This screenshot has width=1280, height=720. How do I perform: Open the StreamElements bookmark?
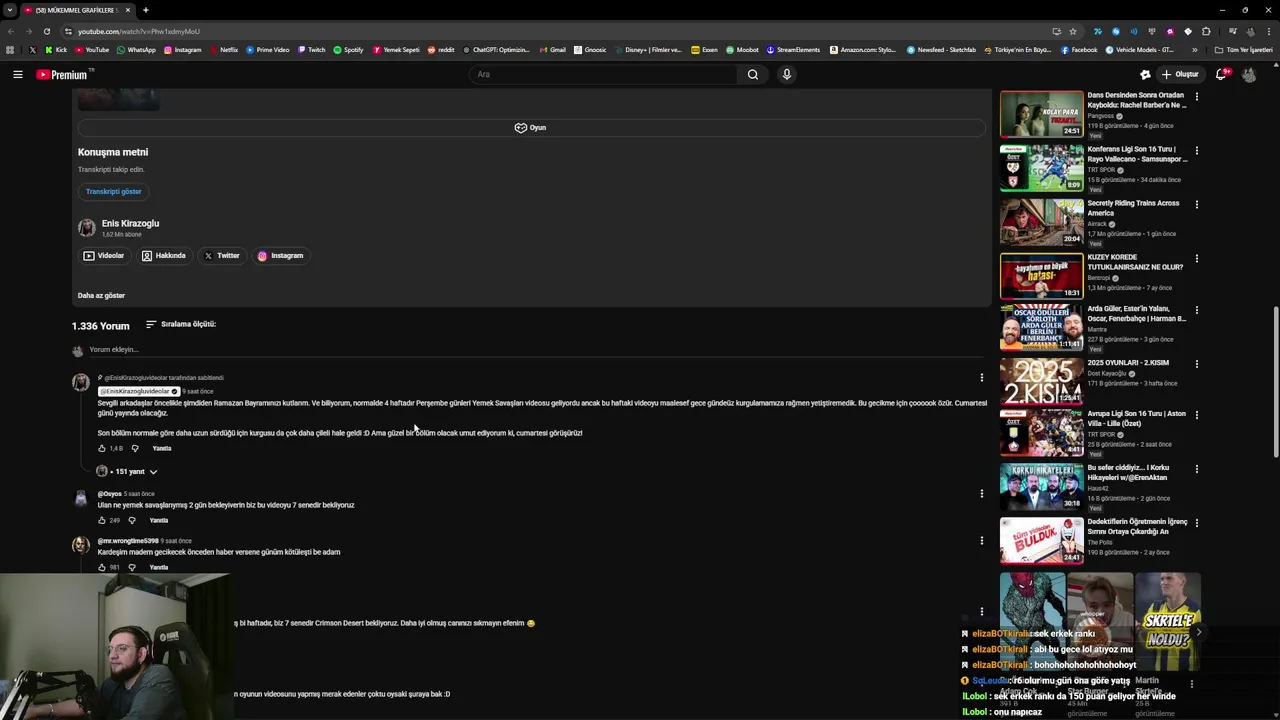pyautogui.click(x=793, y=50)
